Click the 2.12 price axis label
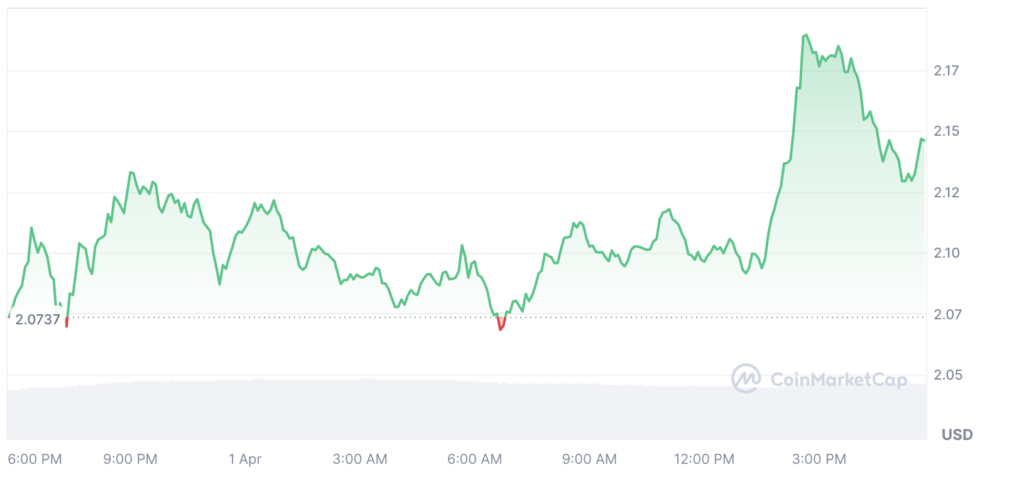This screenshot has height=484, width=1024. coord(945,193)
